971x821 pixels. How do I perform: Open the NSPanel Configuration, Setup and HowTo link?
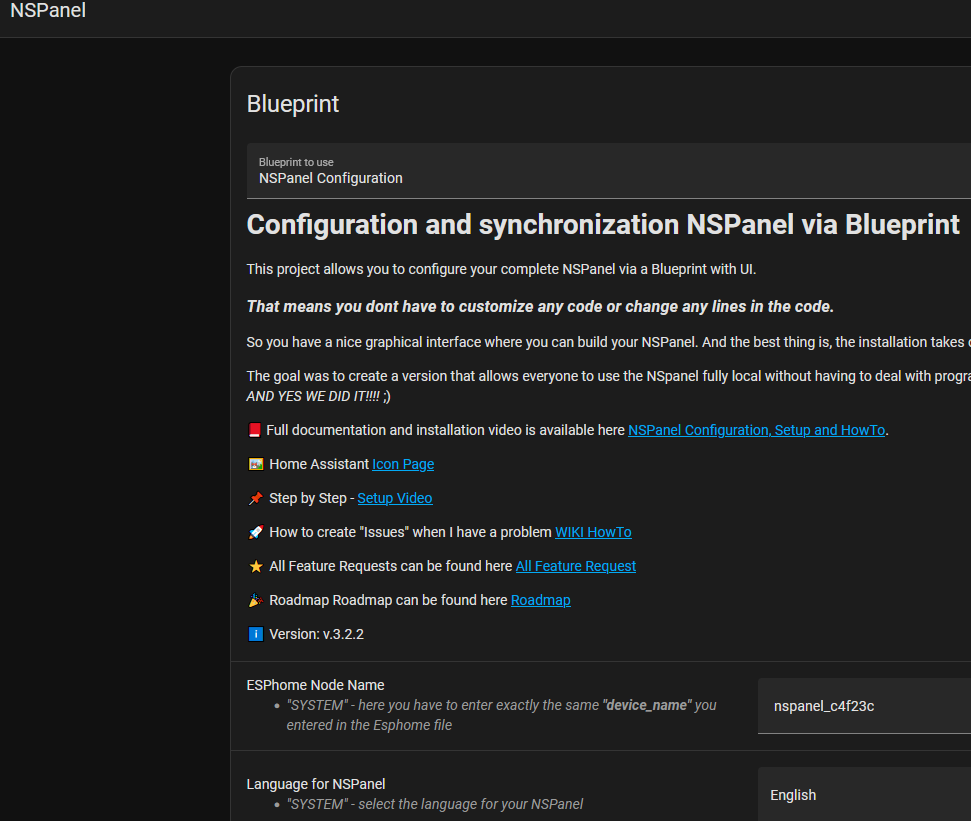[756, 430]
